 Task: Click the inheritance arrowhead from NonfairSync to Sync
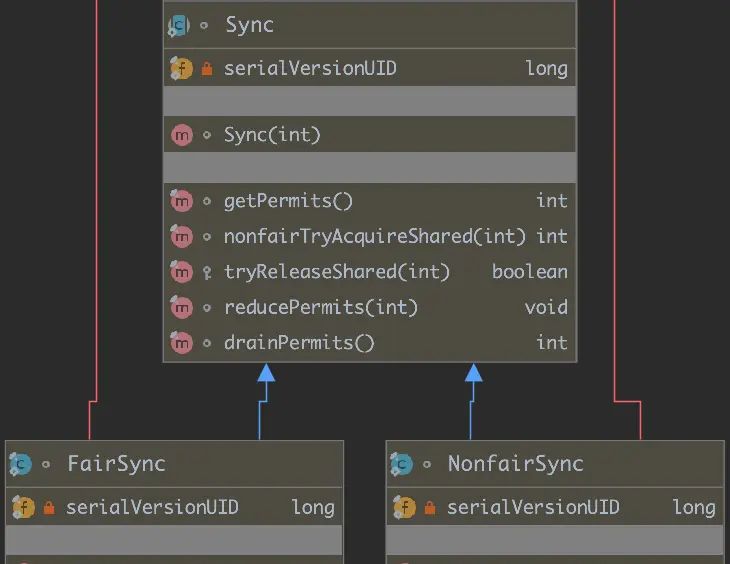pyautogui.click(x=473, y=373)
